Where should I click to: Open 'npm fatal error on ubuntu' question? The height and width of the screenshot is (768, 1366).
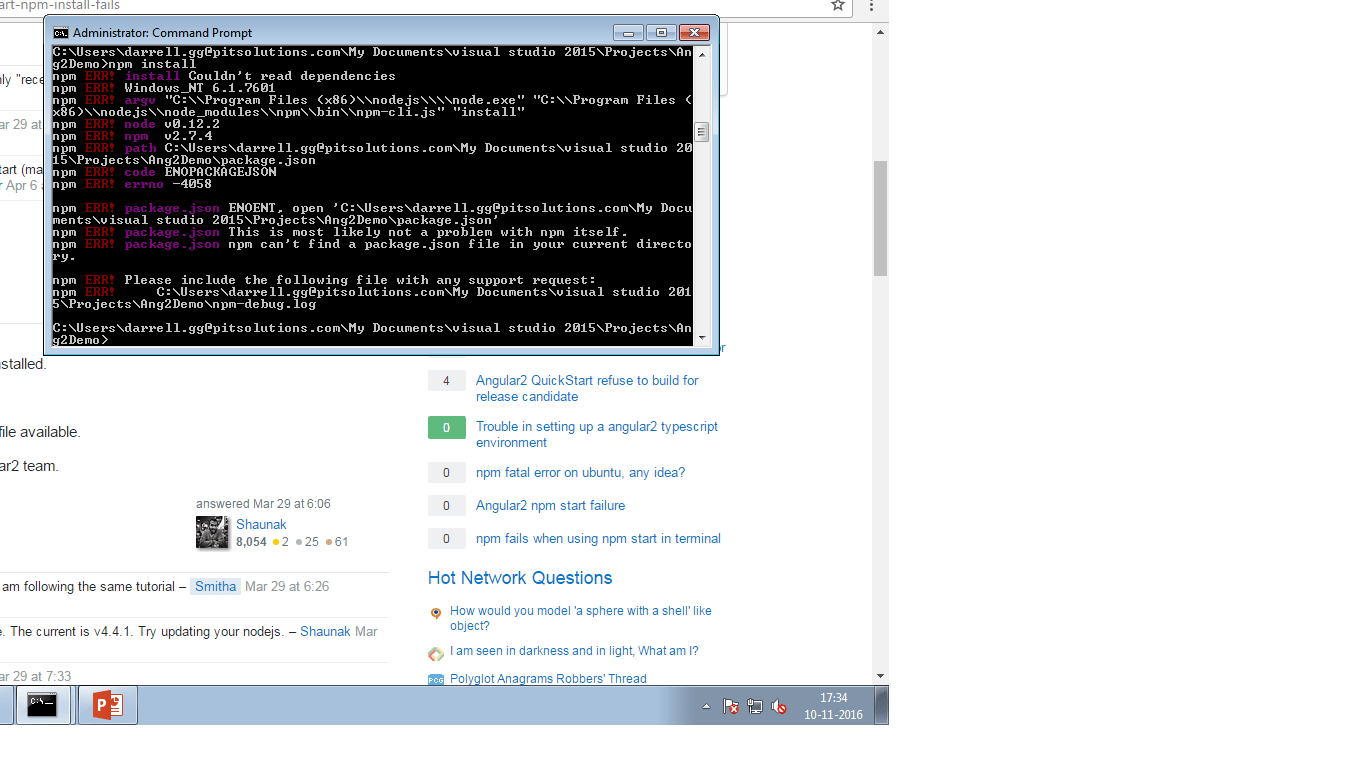(581, 472)
